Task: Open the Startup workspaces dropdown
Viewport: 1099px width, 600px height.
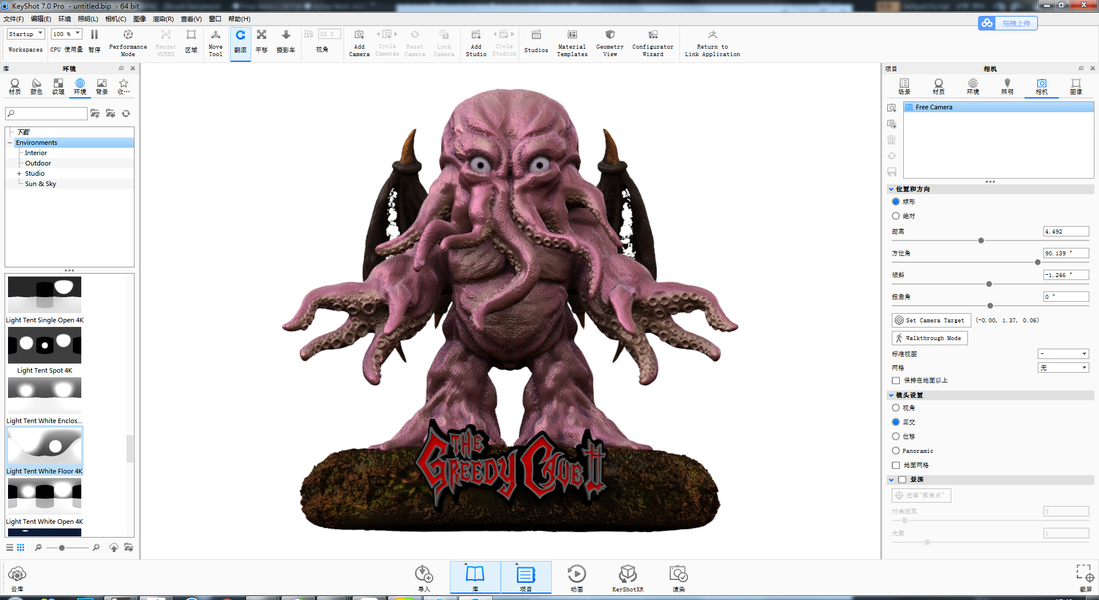Action: (26, 34)
